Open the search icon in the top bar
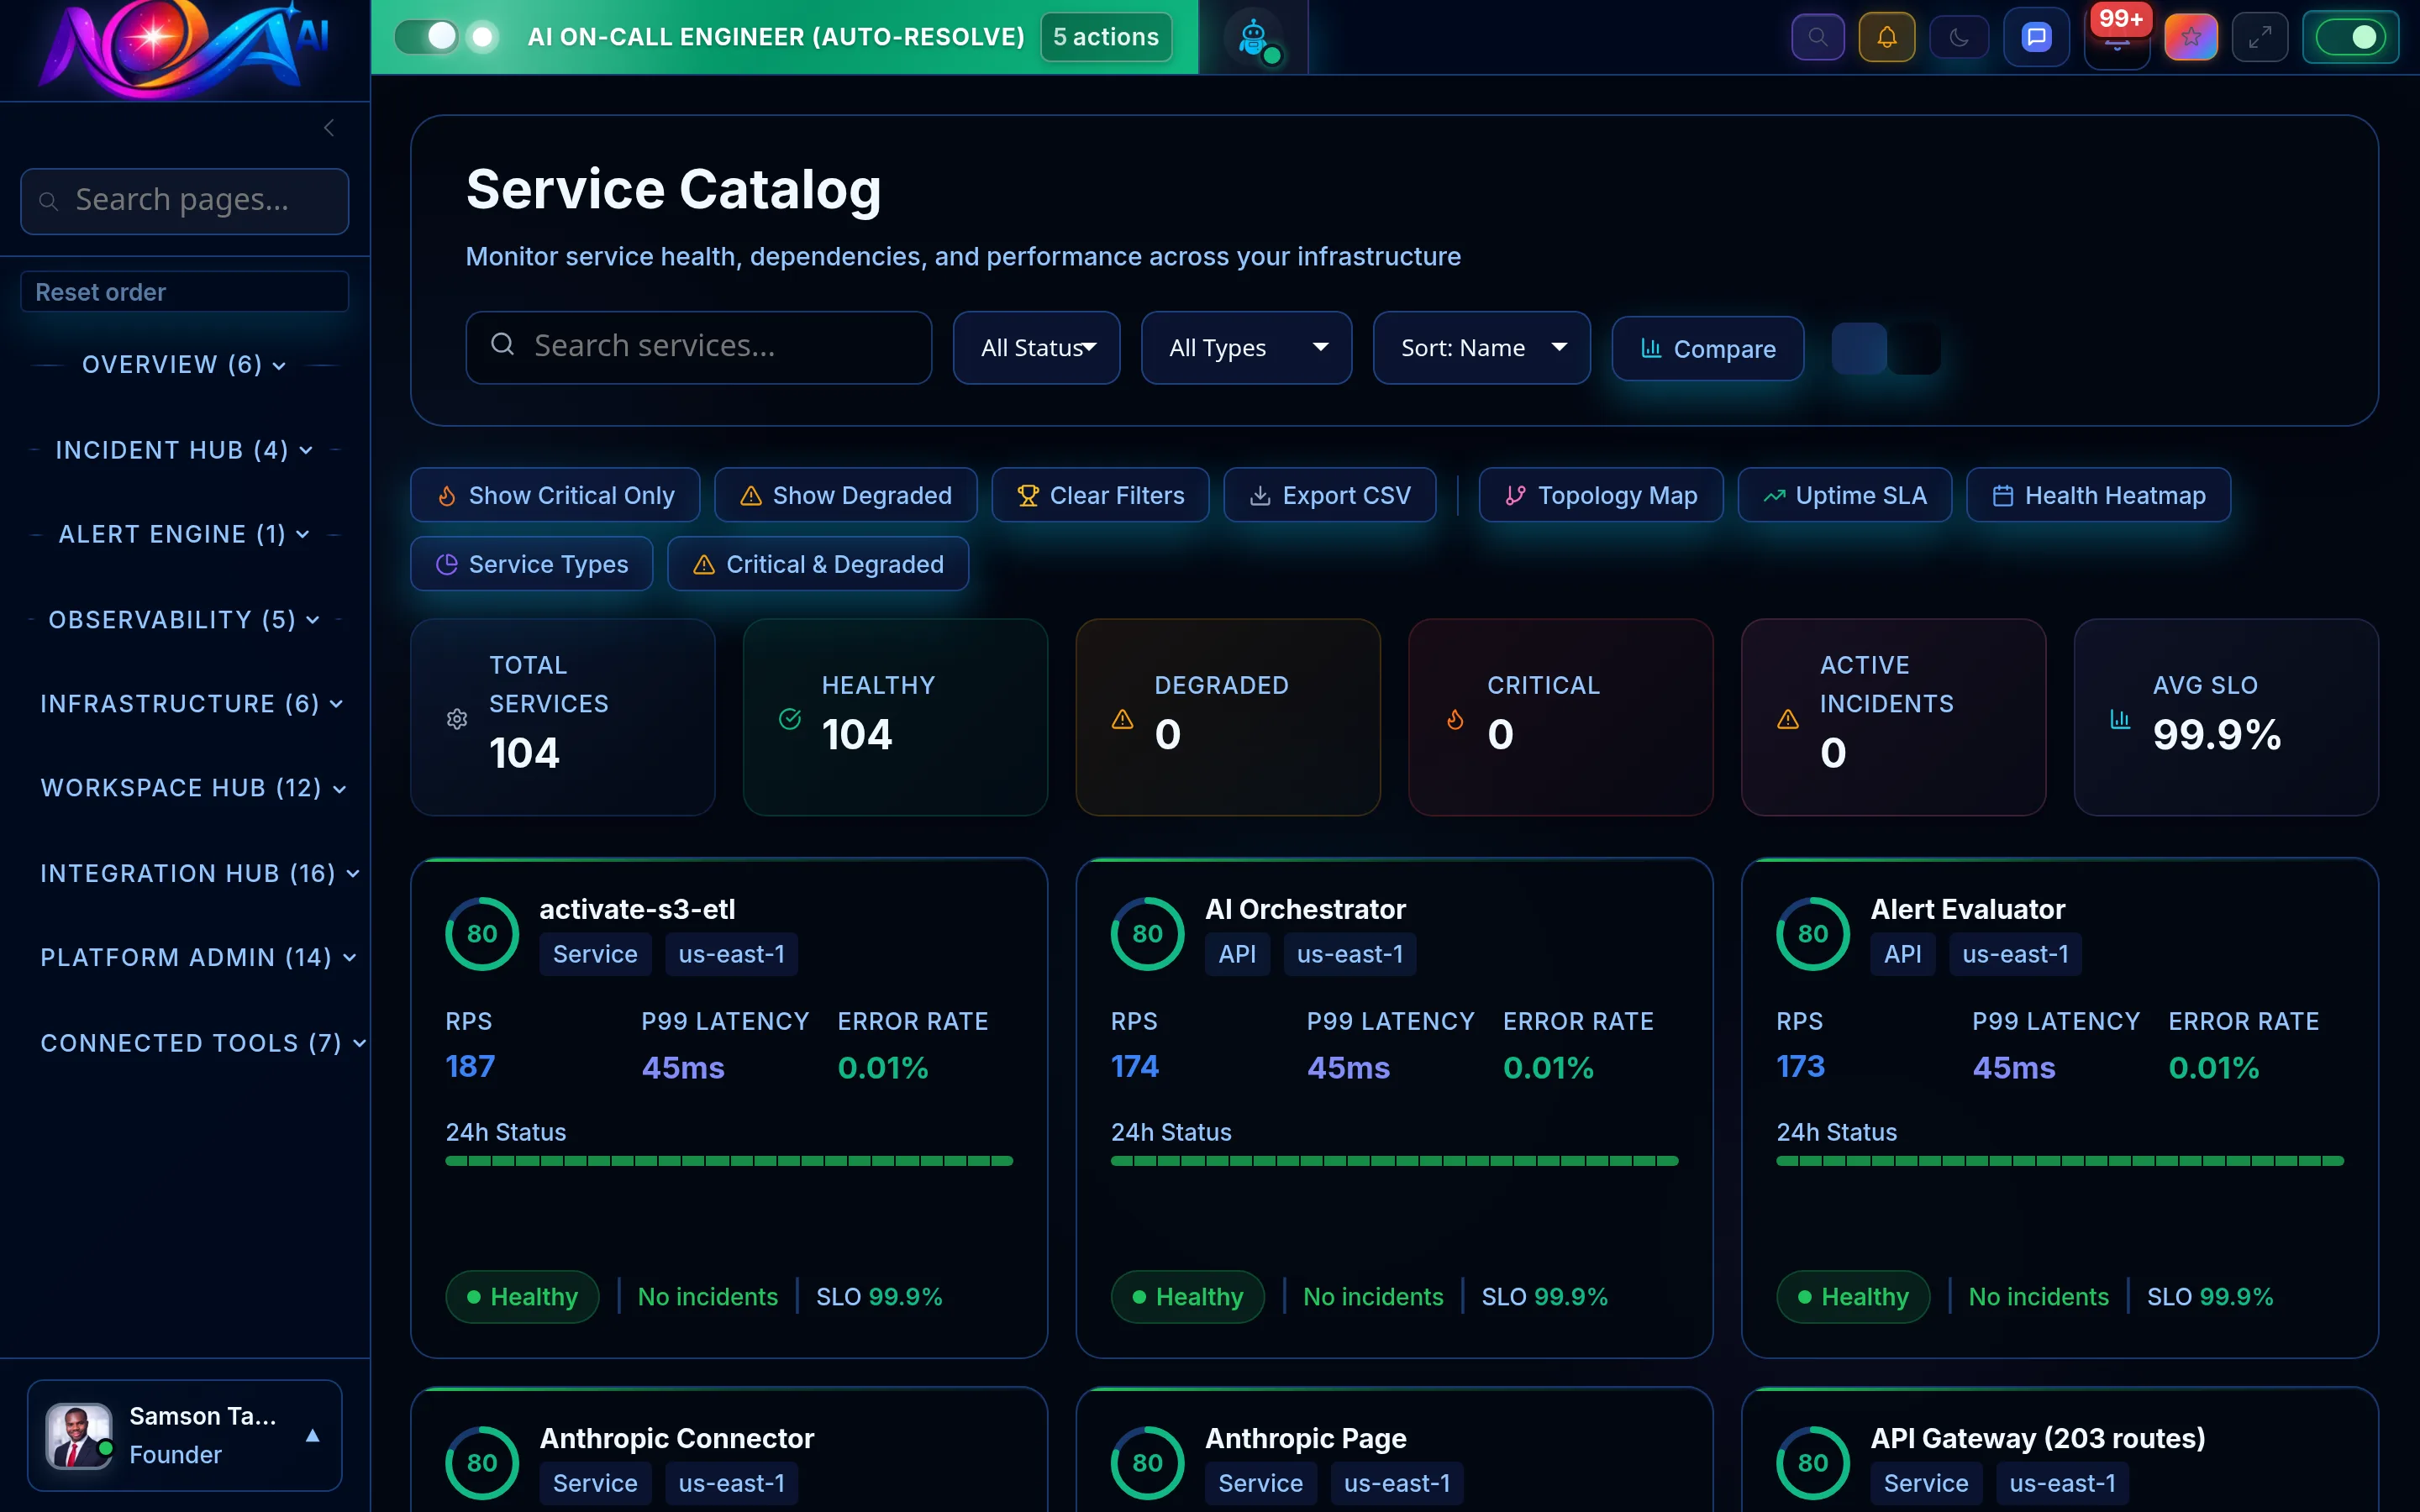This screenshot has width=2420, height=1512. click(x=1817, y=36)
